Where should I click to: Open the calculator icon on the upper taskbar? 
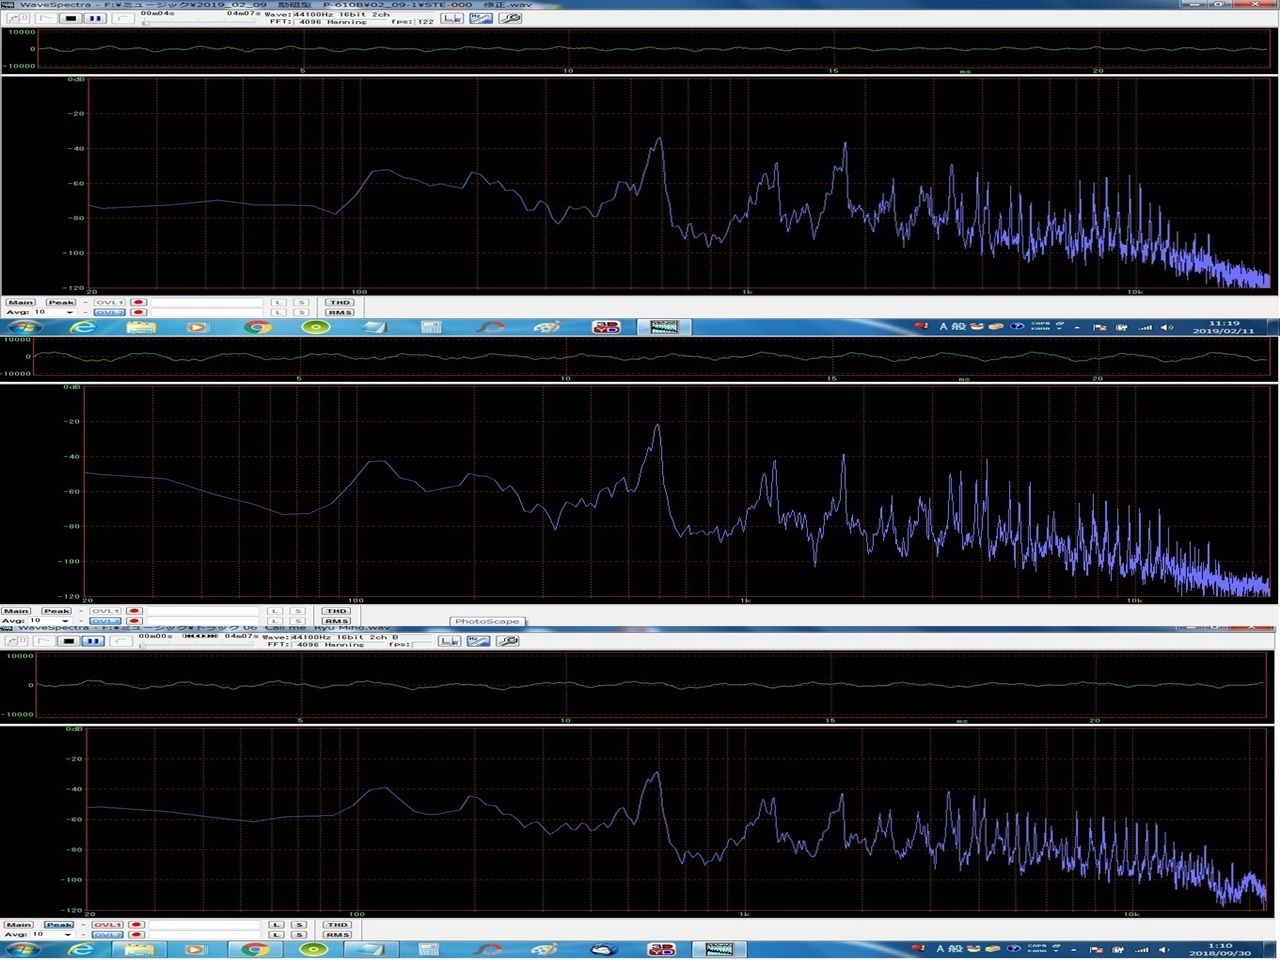[431, 327]
